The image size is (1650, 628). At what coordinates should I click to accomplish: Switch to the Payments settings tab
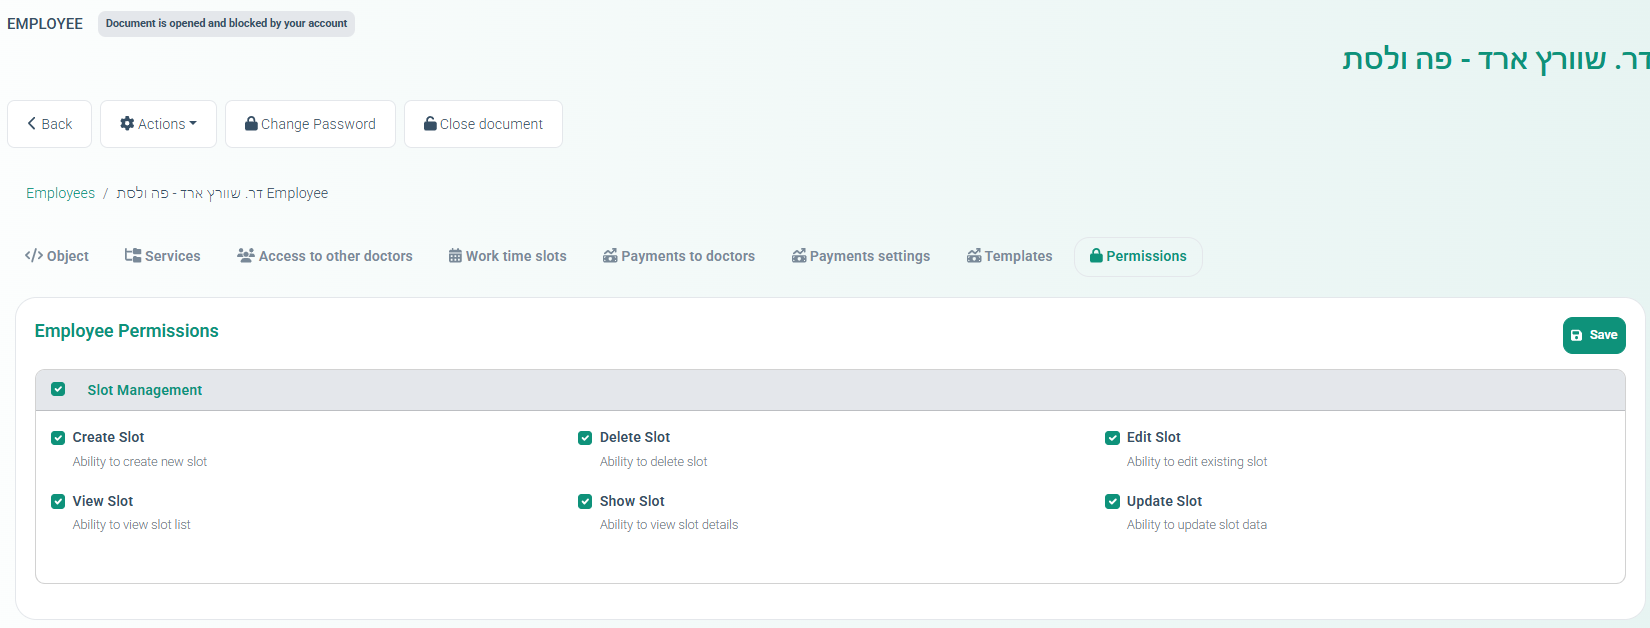[861, 256]
